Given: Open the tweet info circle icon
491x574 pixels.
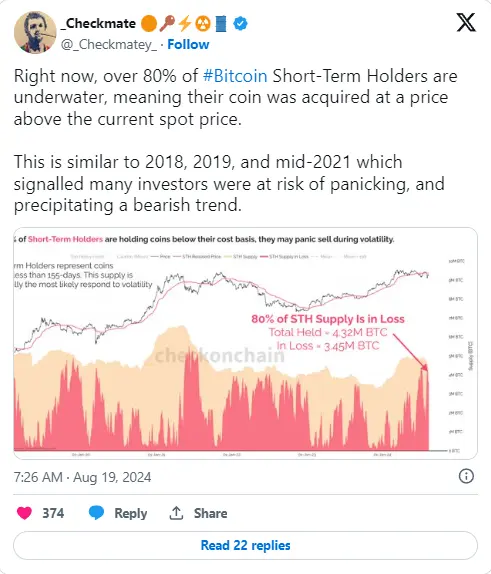Looking at the screenshot, I should (x=466, y=476).
